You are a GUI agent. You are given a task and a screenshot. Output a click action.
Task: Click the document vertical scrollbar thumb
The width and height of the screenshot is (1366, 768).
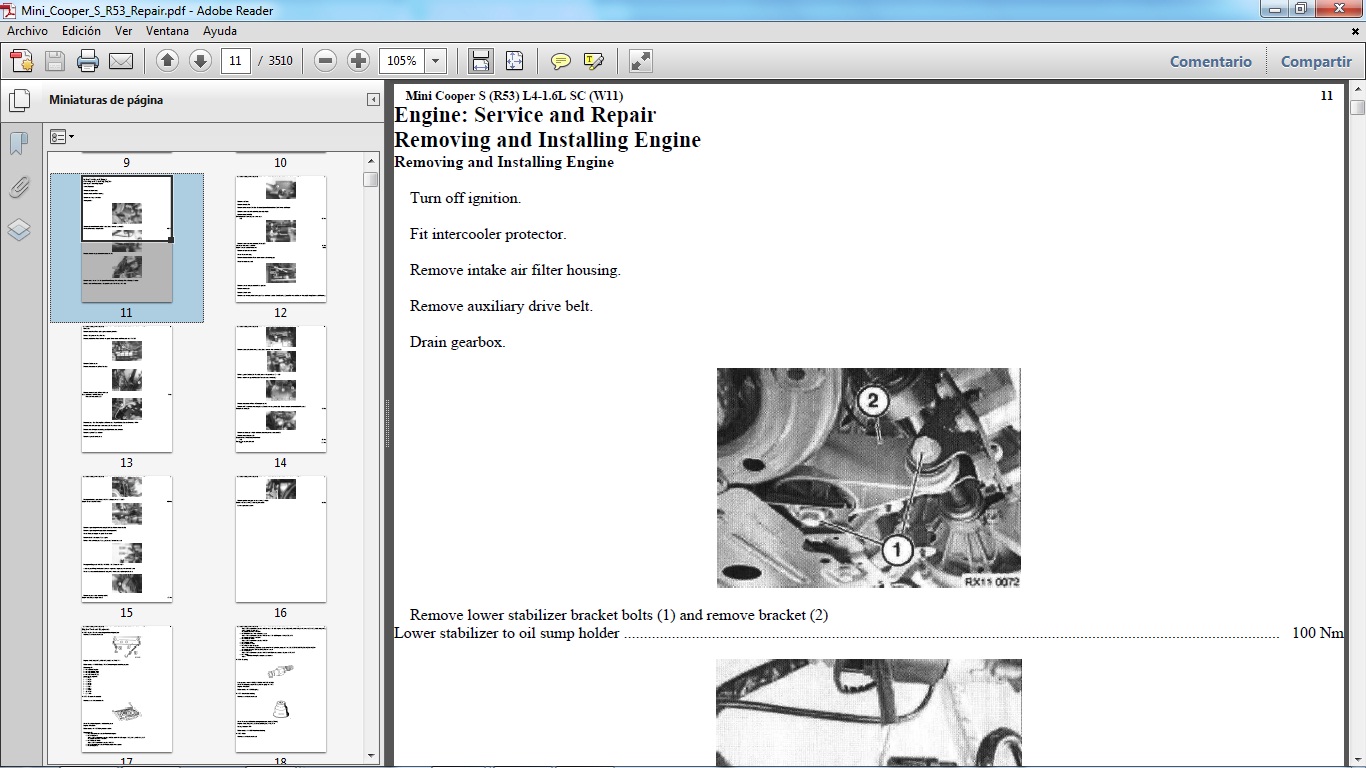pos(1357,108)
